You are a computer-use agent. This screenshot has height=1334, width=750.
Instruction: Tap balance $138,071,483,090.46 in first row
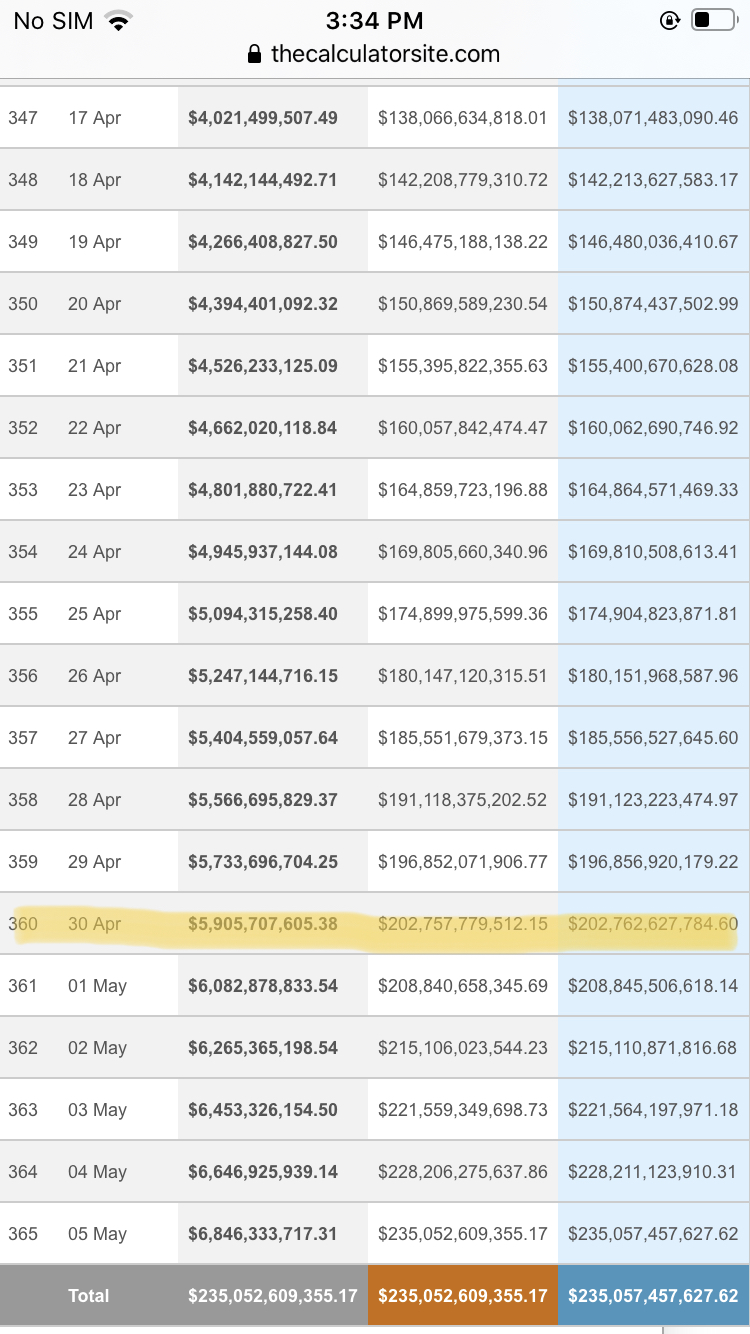click(653, 118)
